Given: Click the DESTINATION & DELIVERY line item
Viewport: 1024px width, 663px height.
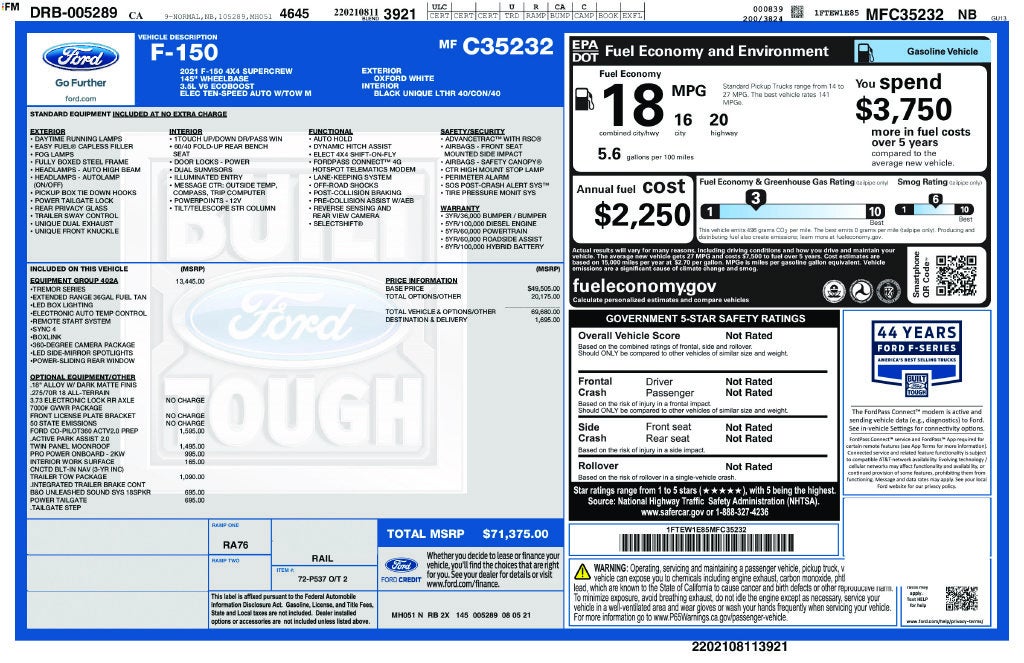Looking at the screenshot, I should pos(472,320).
